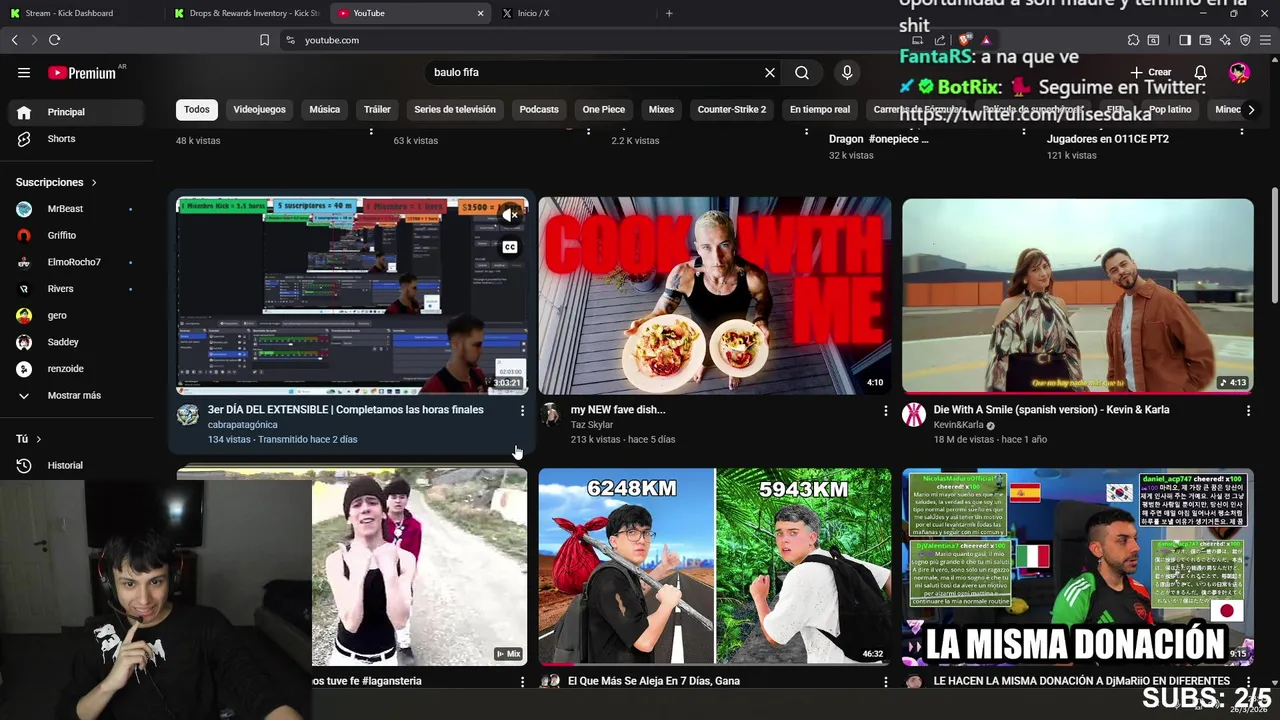Open Die With A Smile video title

click(1051, 410)
